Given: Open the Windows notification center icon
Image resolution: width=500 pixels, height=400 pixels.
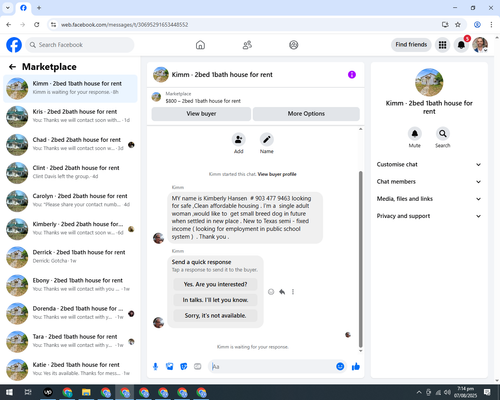Looking at the screenshot, I should tap(487, 392).
